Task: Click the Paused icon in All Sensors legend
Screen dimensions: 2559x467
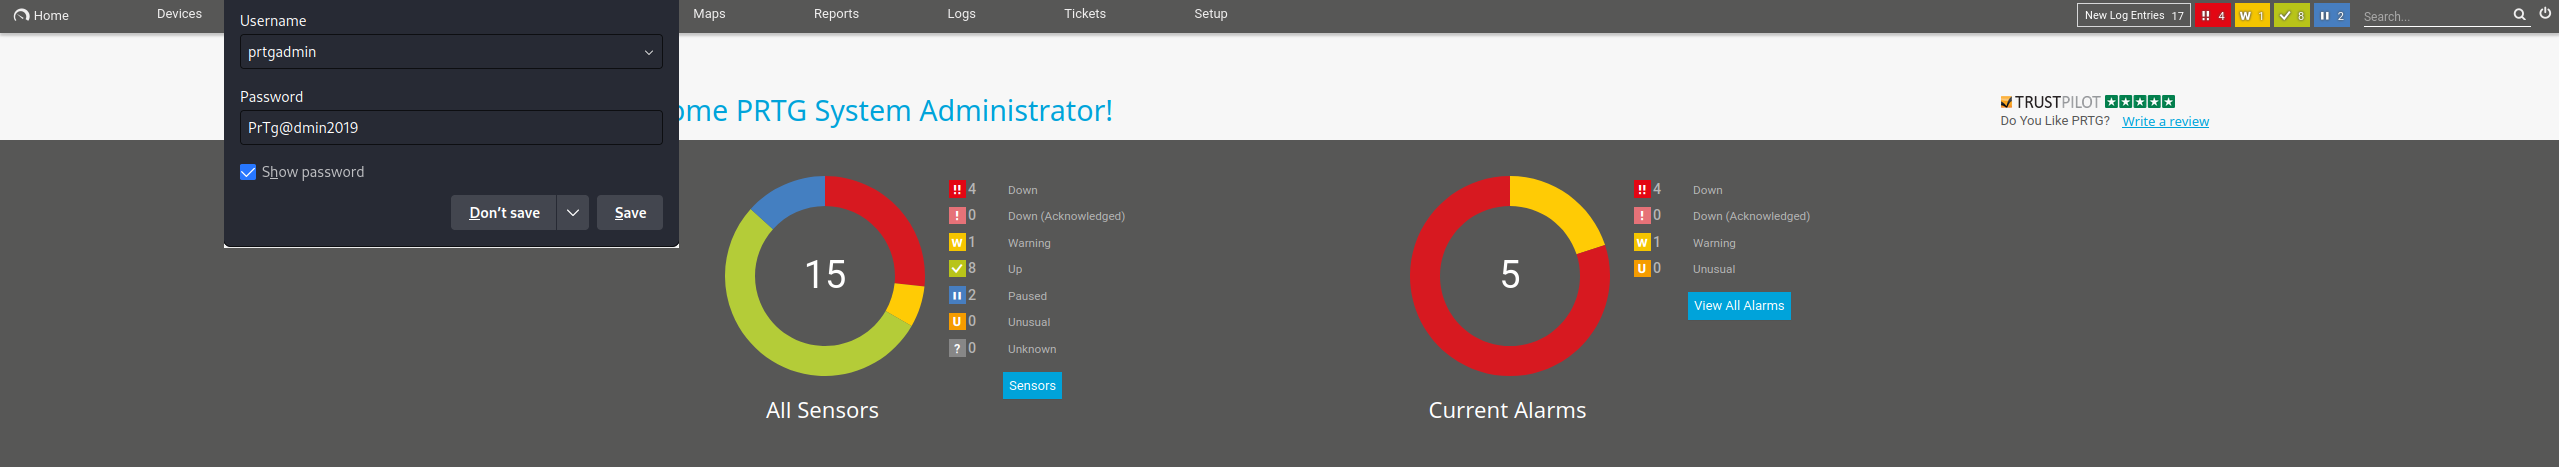Action: (957, 295)
